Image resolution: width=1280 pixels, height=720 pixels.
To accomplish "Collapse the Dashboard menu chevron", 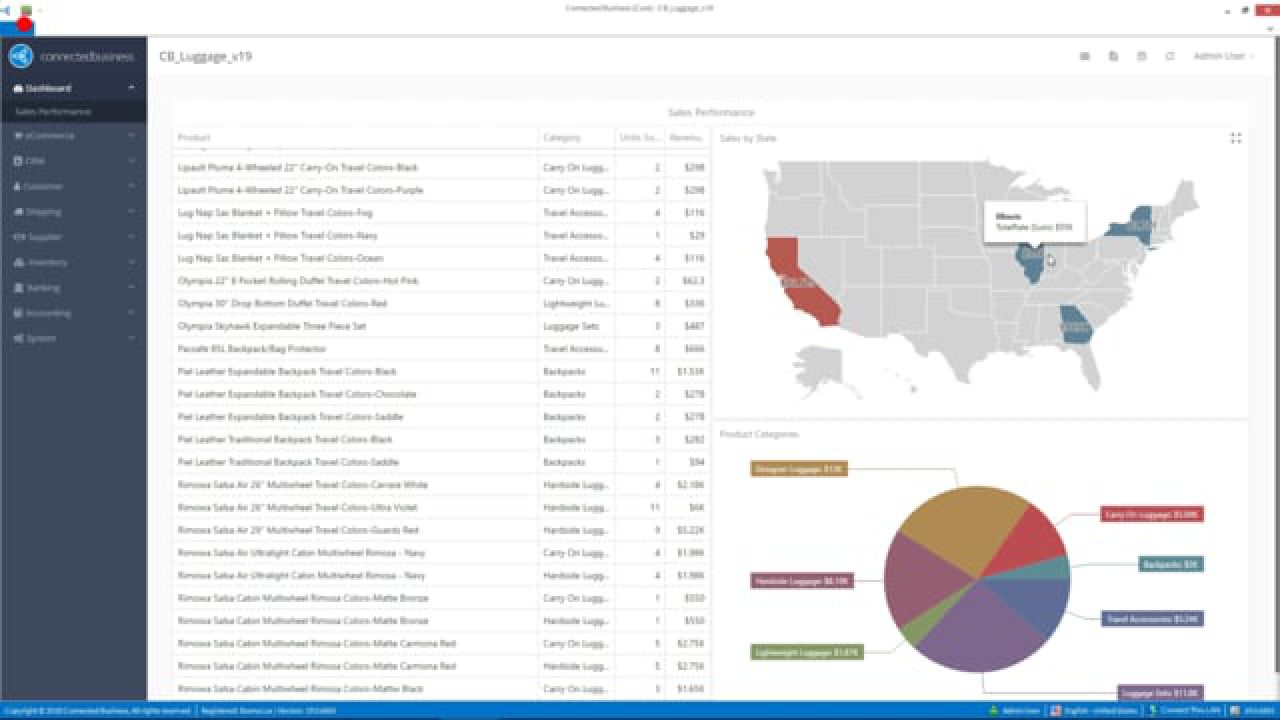I will point(131,88).
